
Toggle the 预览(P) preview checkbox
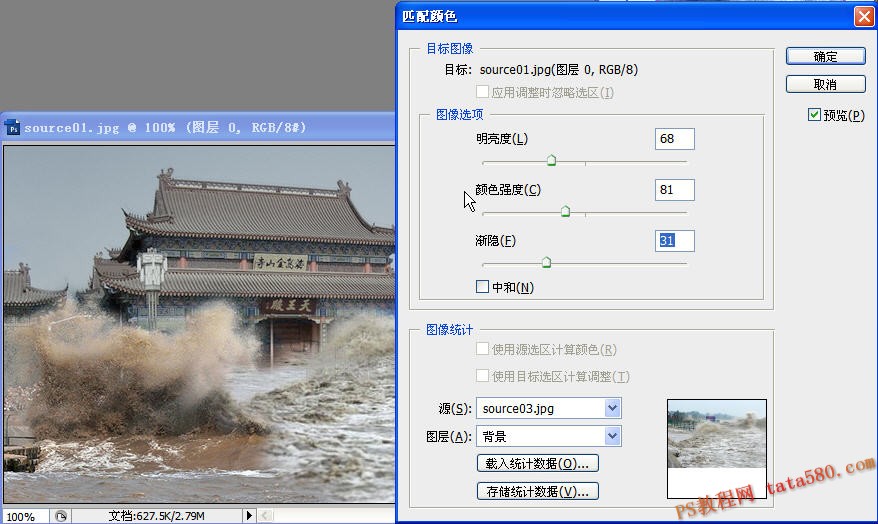coord(814,115)
